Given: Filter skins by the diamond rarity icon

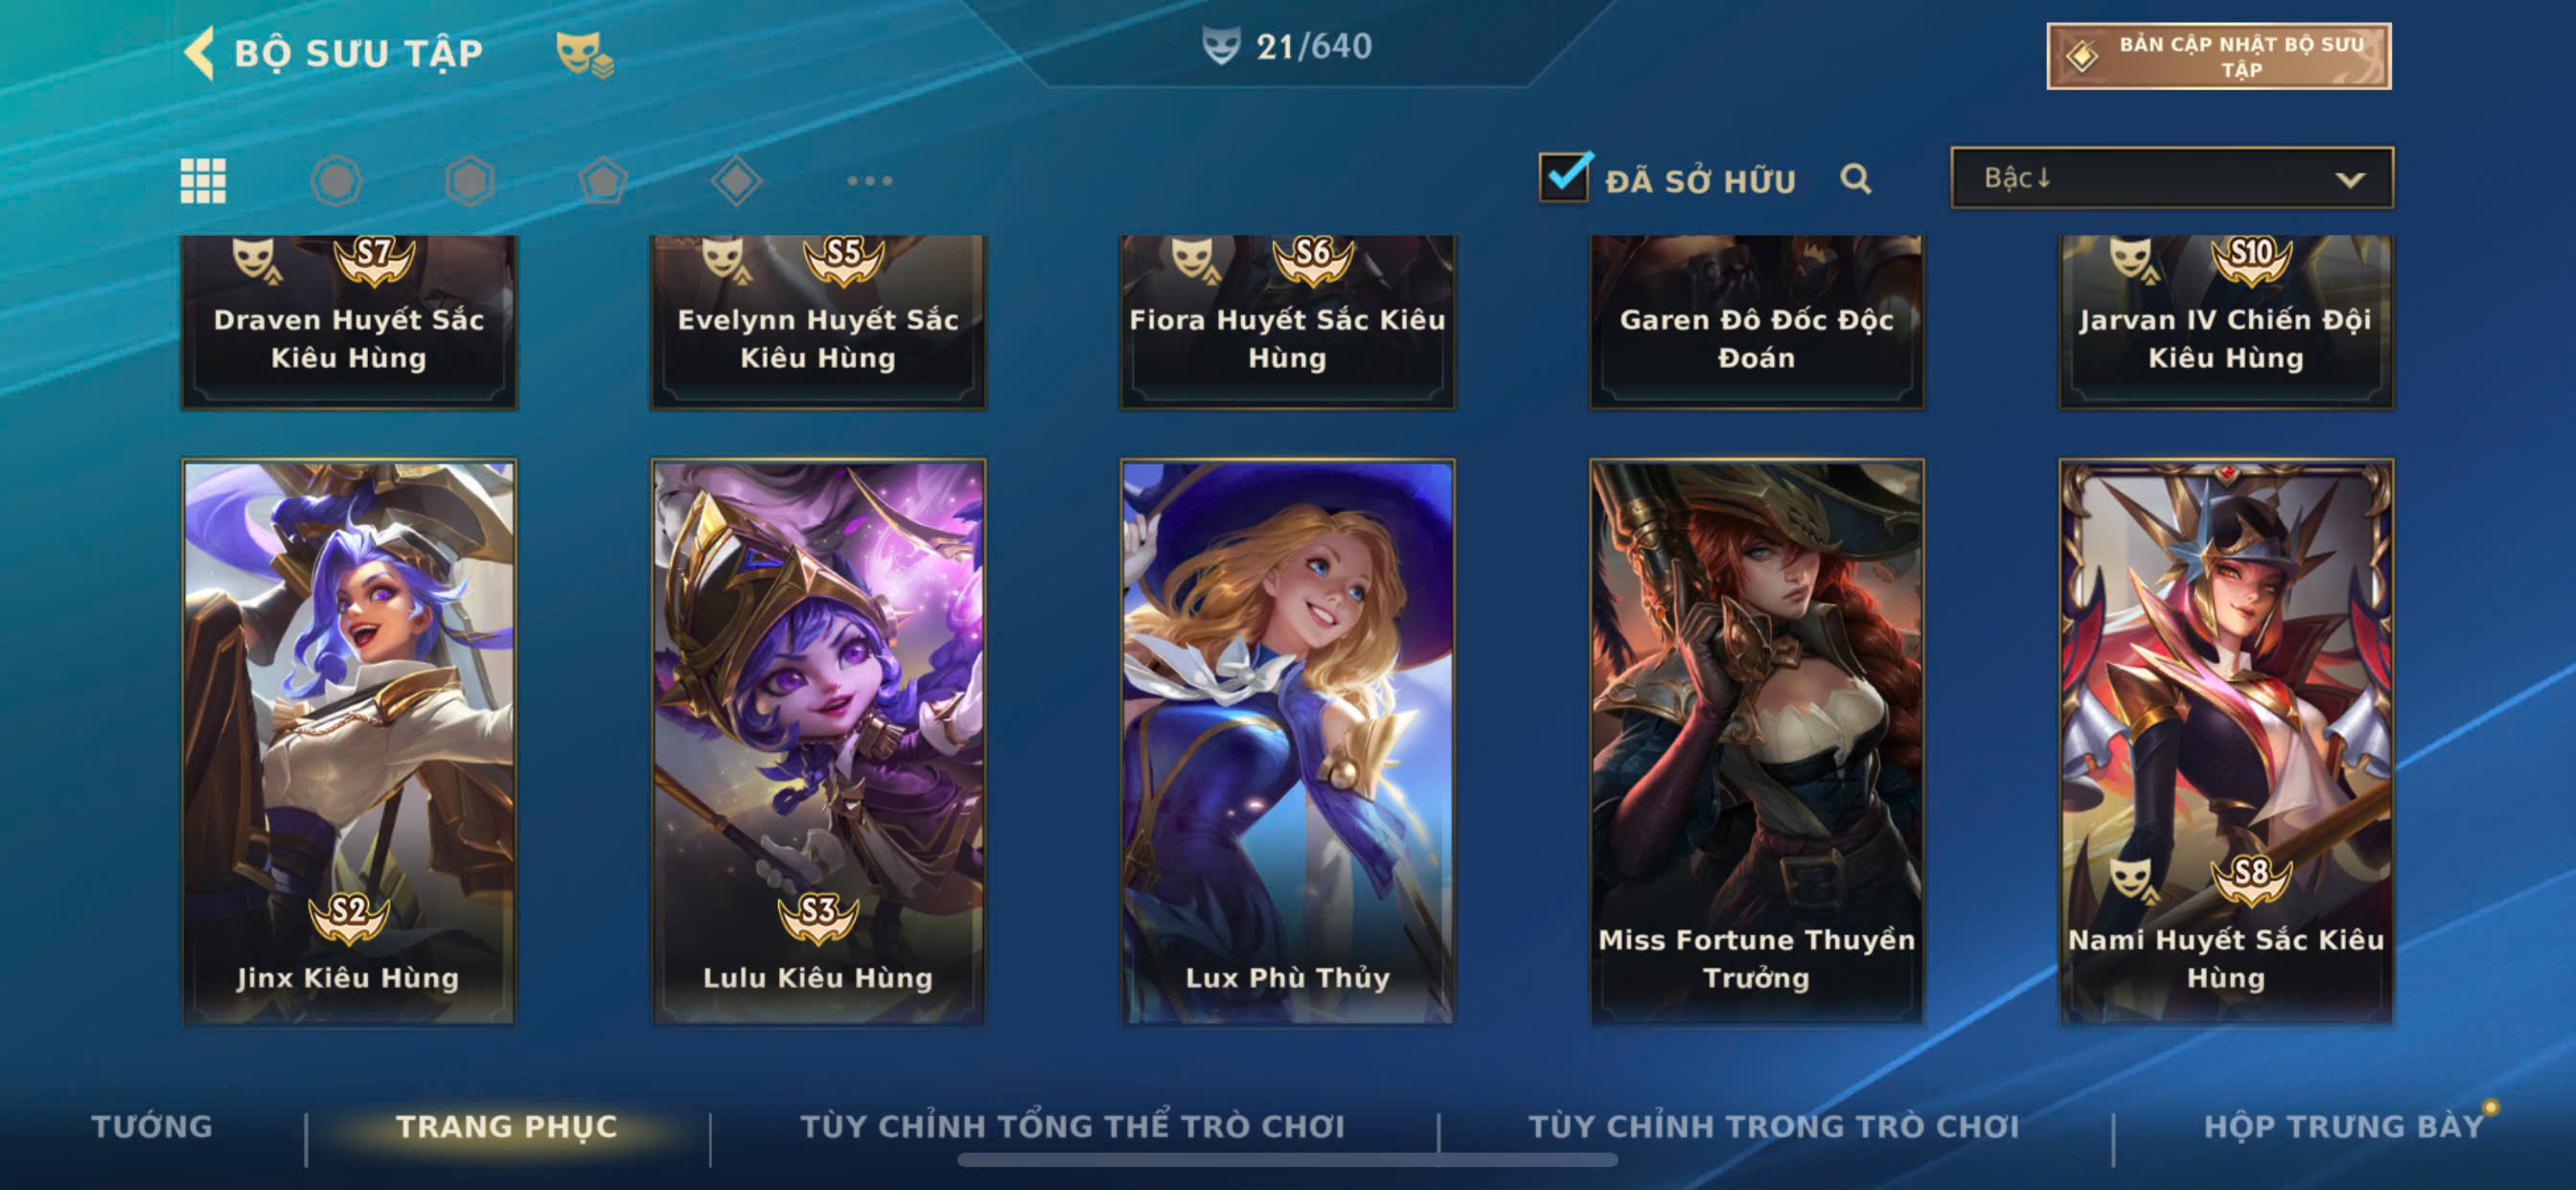Looking at the screenshot, I should point(736,181).
